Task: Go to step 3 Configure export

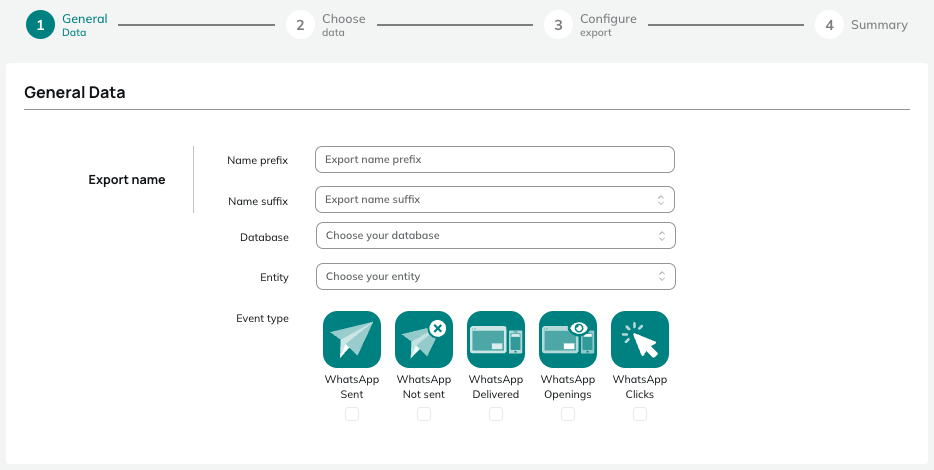Action: 590,25
